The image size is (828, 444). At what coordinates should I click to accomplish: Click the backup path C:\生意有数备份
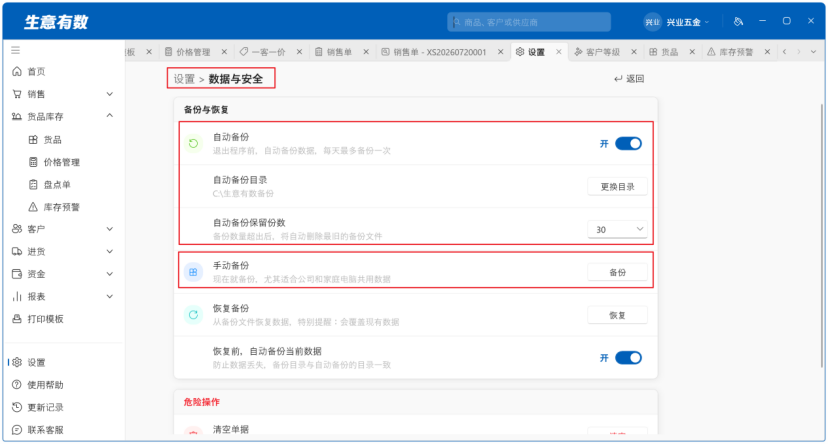pos(243,194)
